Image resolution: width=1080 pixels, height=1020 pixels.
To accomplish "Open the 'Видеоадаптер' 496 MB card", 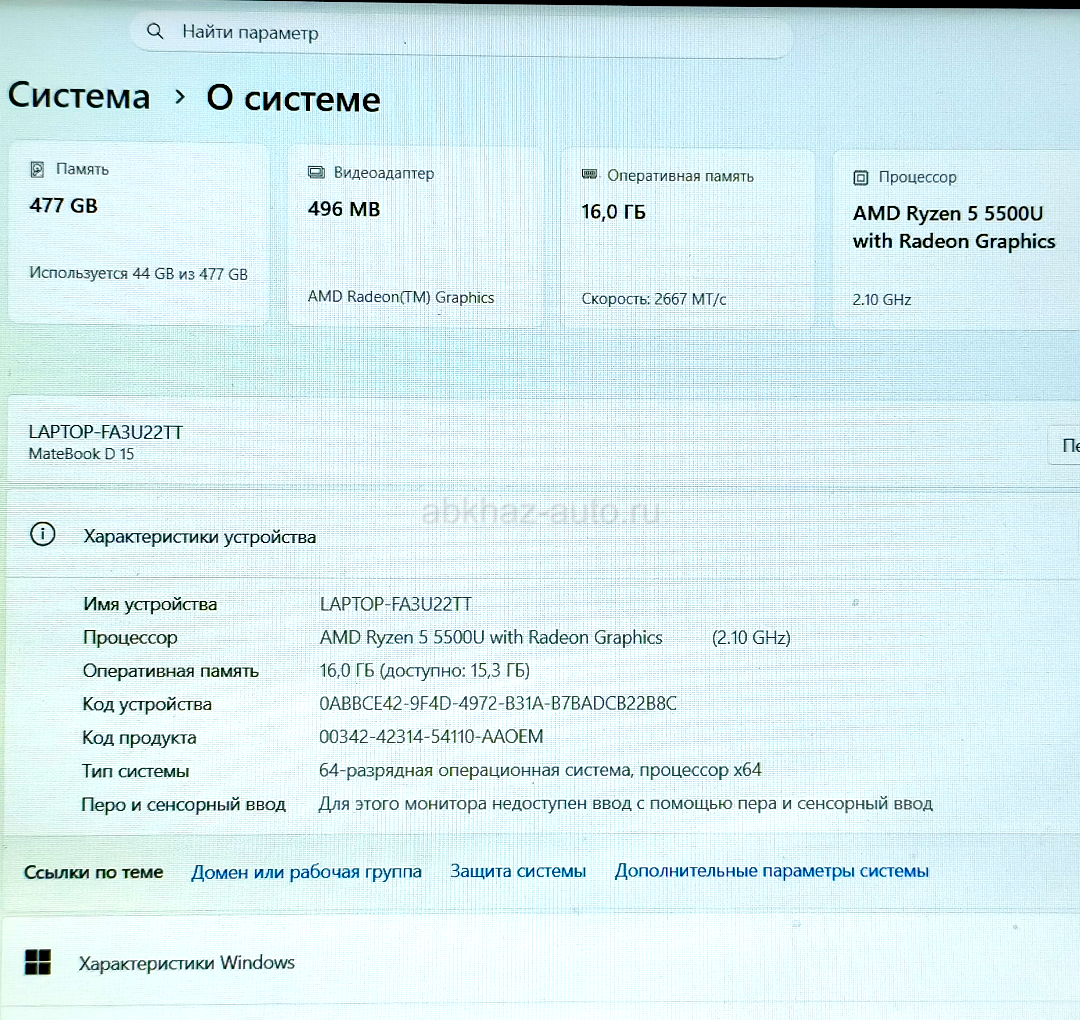I will pyautogui.click(x=415, y=236).
